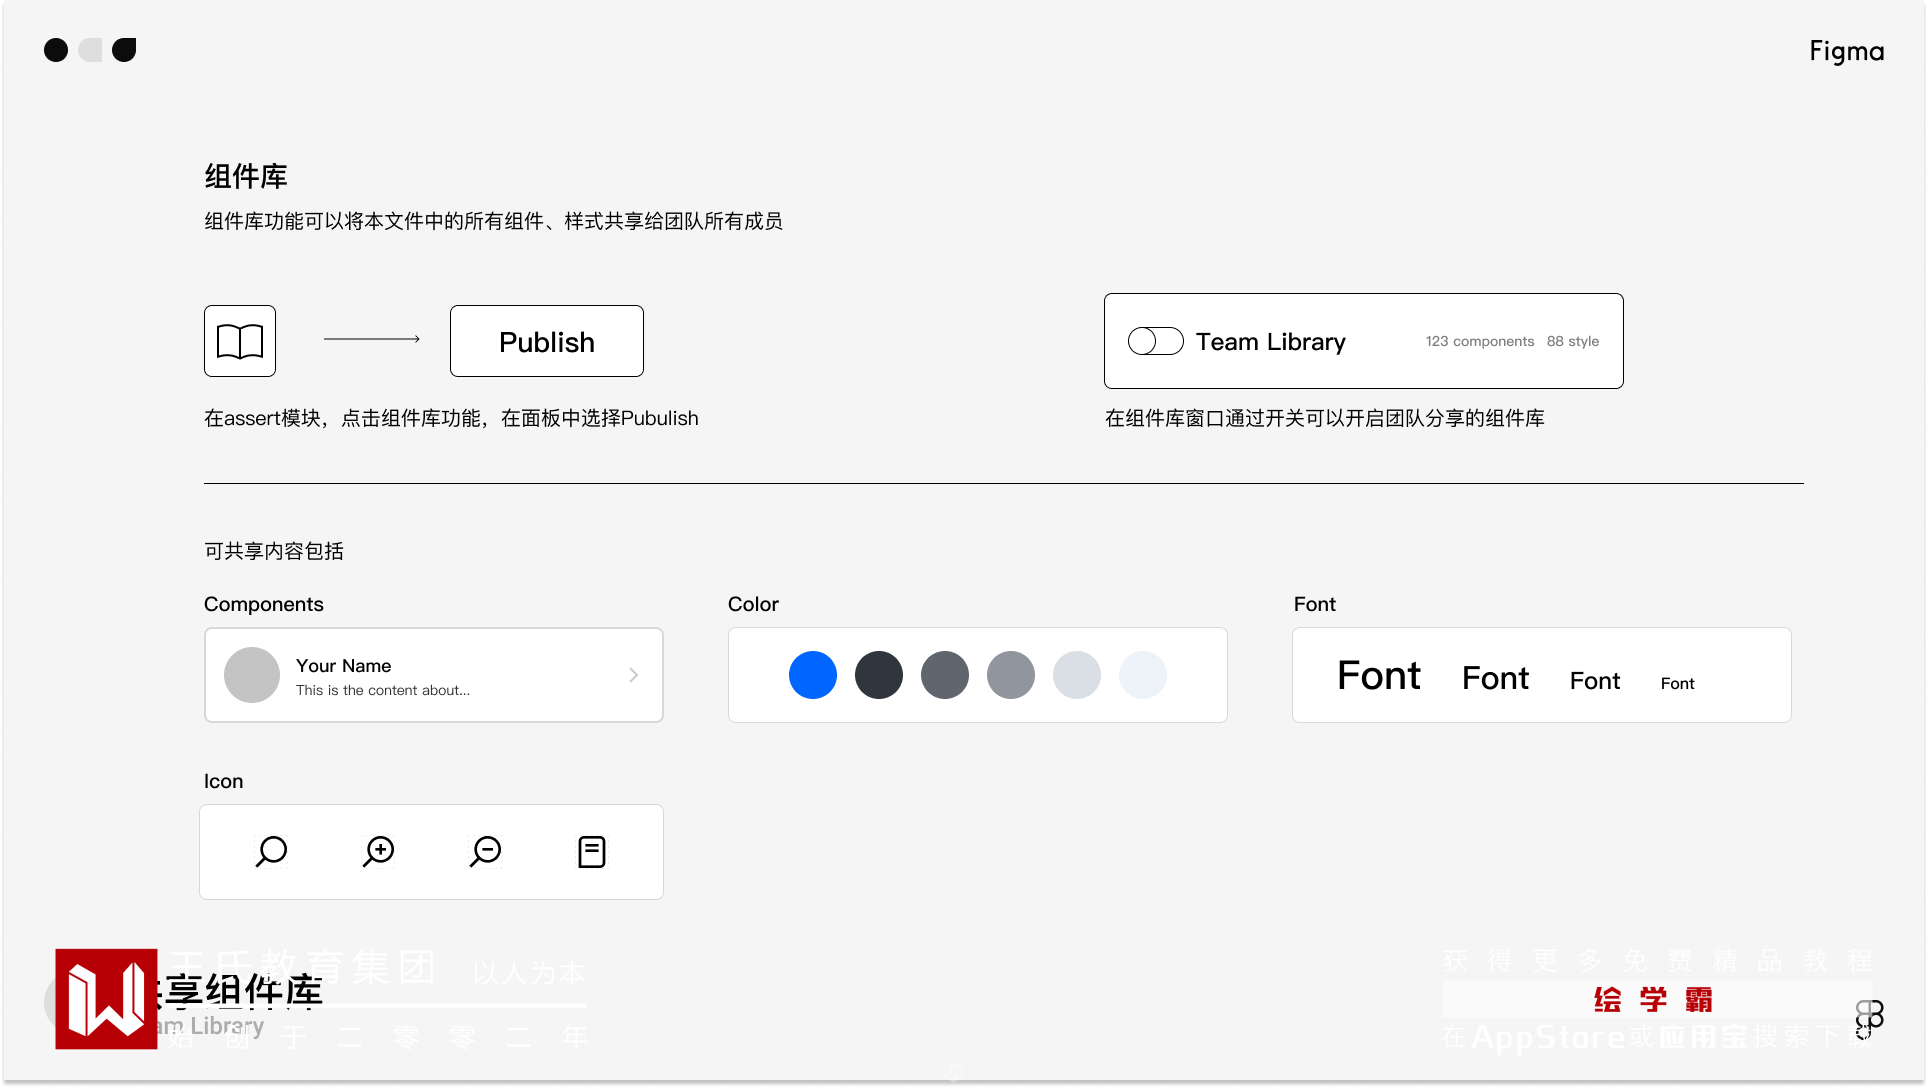This screenshot has width=1928, height=1088.
Task: Pick the lightest pale blue swatch
Action: (1143, 675)
